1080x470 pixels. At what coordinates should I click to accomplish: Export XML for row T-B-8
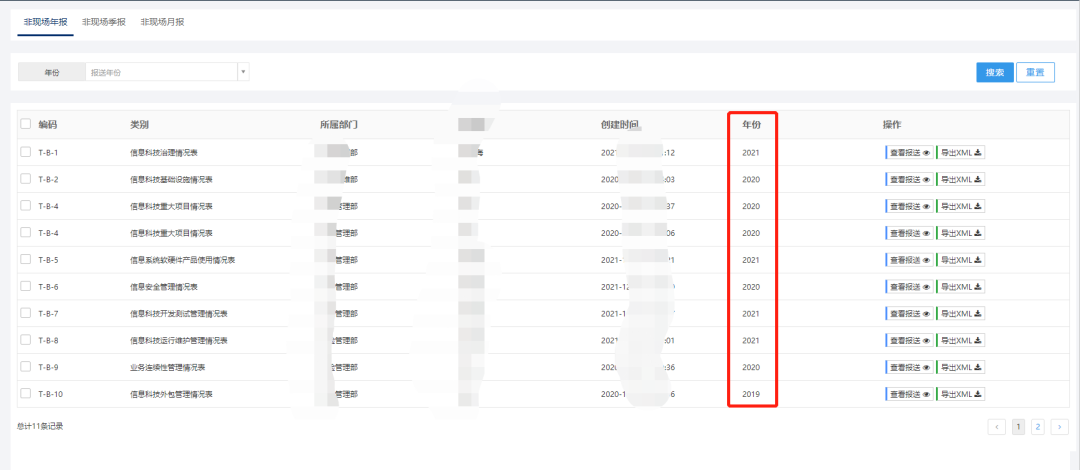click(x=961, y=340)
